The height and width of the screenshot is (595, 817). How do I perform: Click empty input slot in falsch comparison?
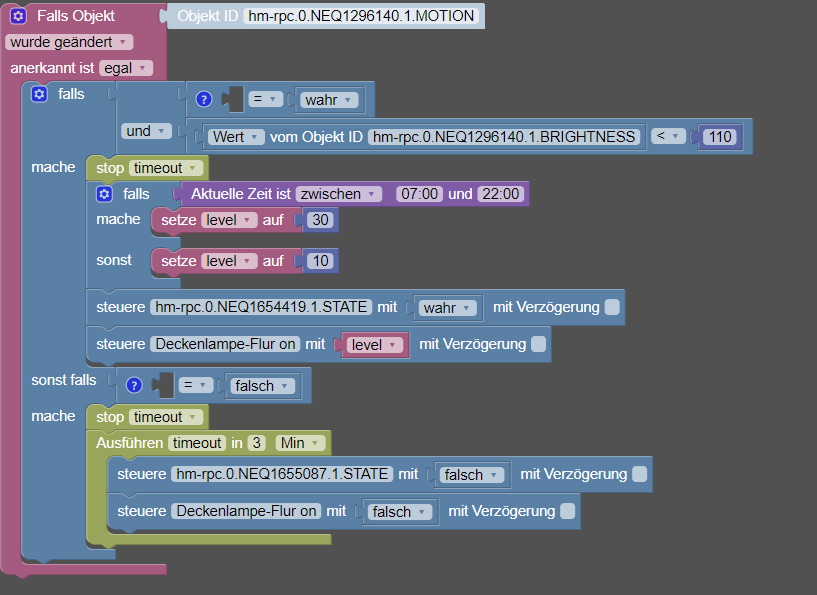pos(165,385)
